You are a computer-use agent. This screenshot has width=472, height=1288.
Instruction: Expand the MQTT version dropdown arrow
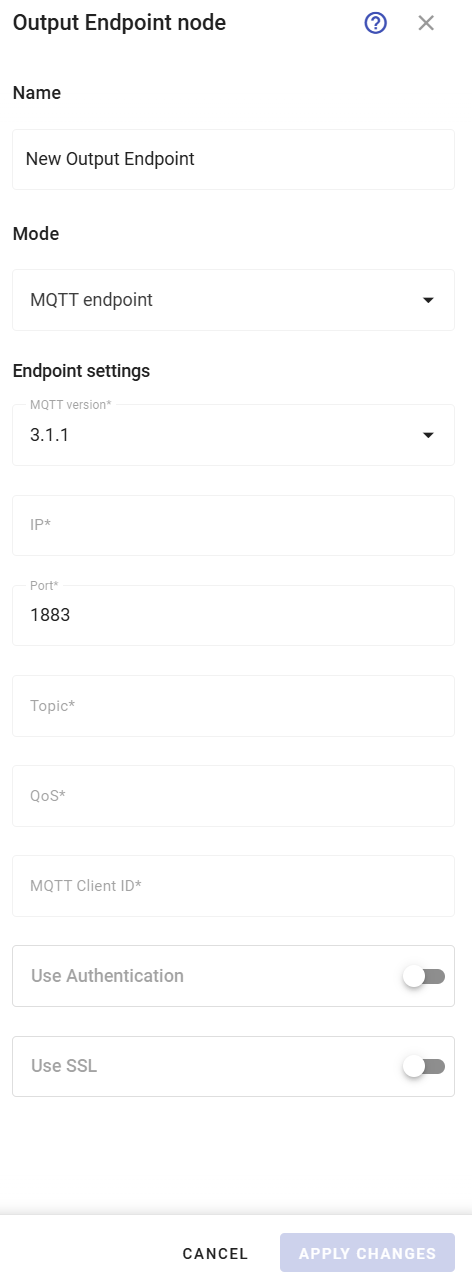(x=428, y=435)
